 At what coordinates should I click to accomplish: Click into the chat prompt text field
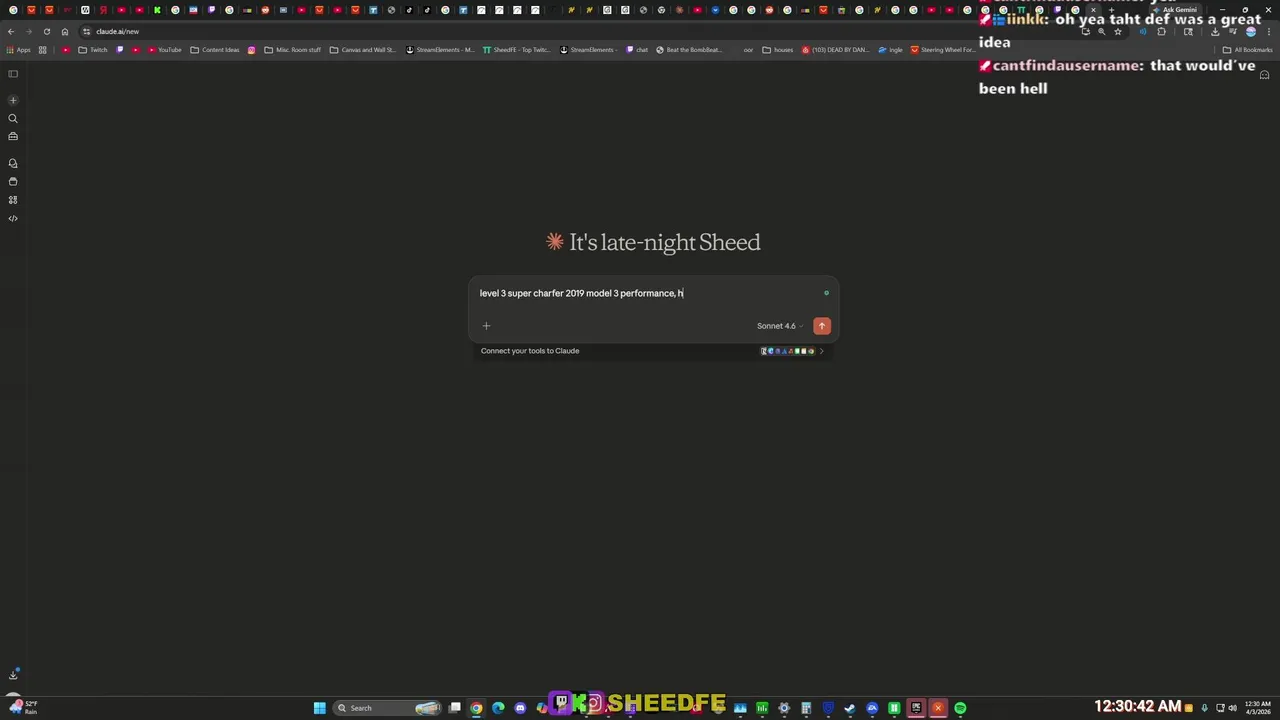[645, 293]
